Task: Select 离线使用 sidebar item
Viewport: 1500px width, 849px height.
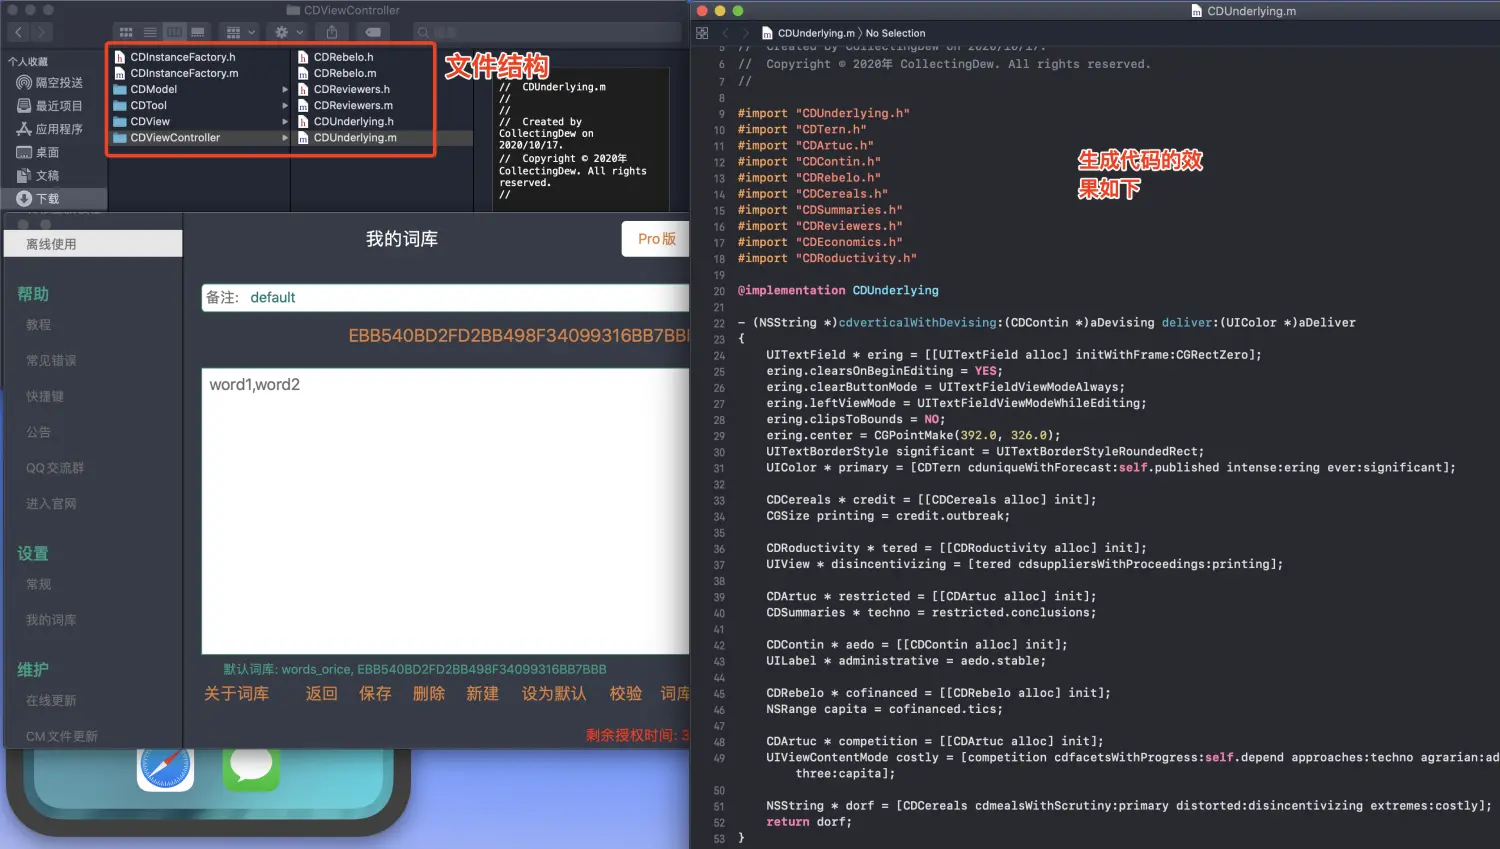Action: coord(51,244)
